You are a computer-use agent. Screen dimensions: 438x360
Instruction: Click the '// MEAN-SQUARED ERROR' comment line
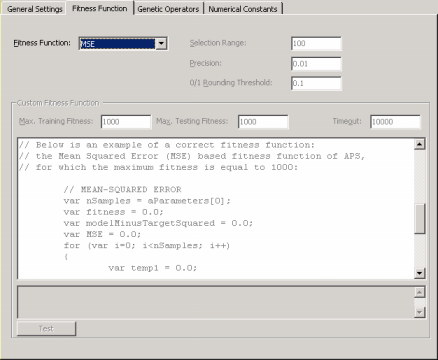[x=122, y=190]
